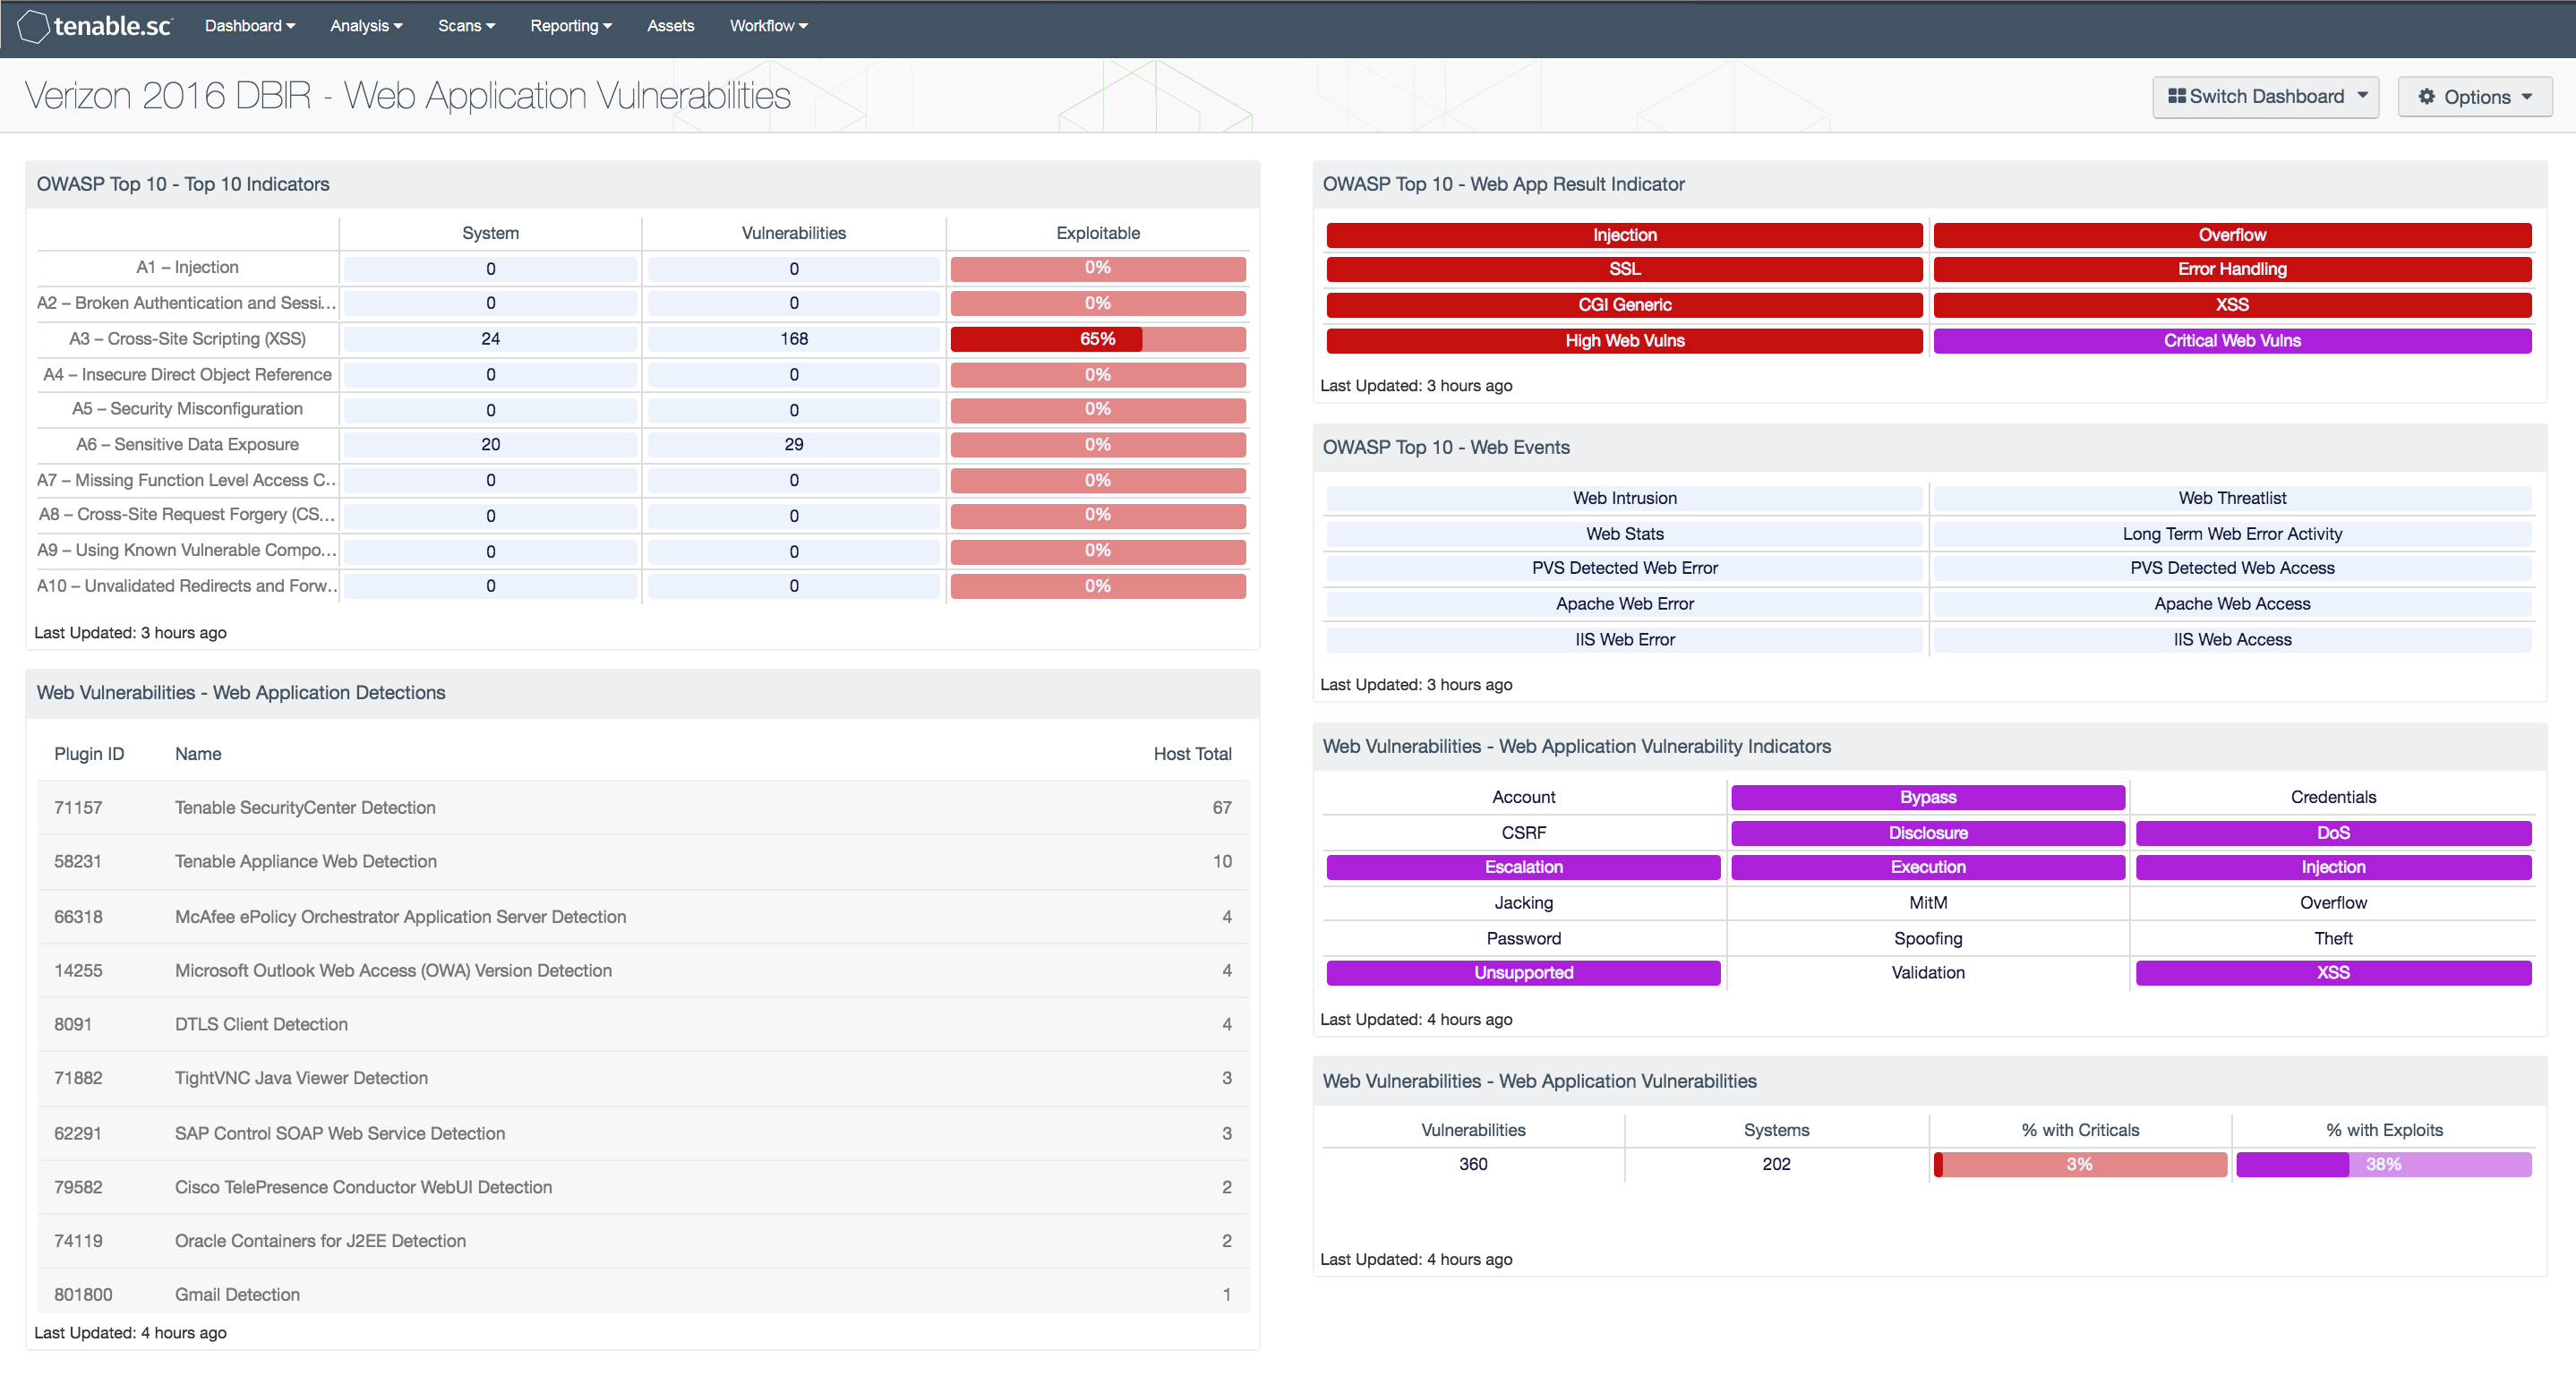This screenshot has height=1393, width=2576.
Task: Click the purple Execution indicator
Action: (x=1928, y=867)
